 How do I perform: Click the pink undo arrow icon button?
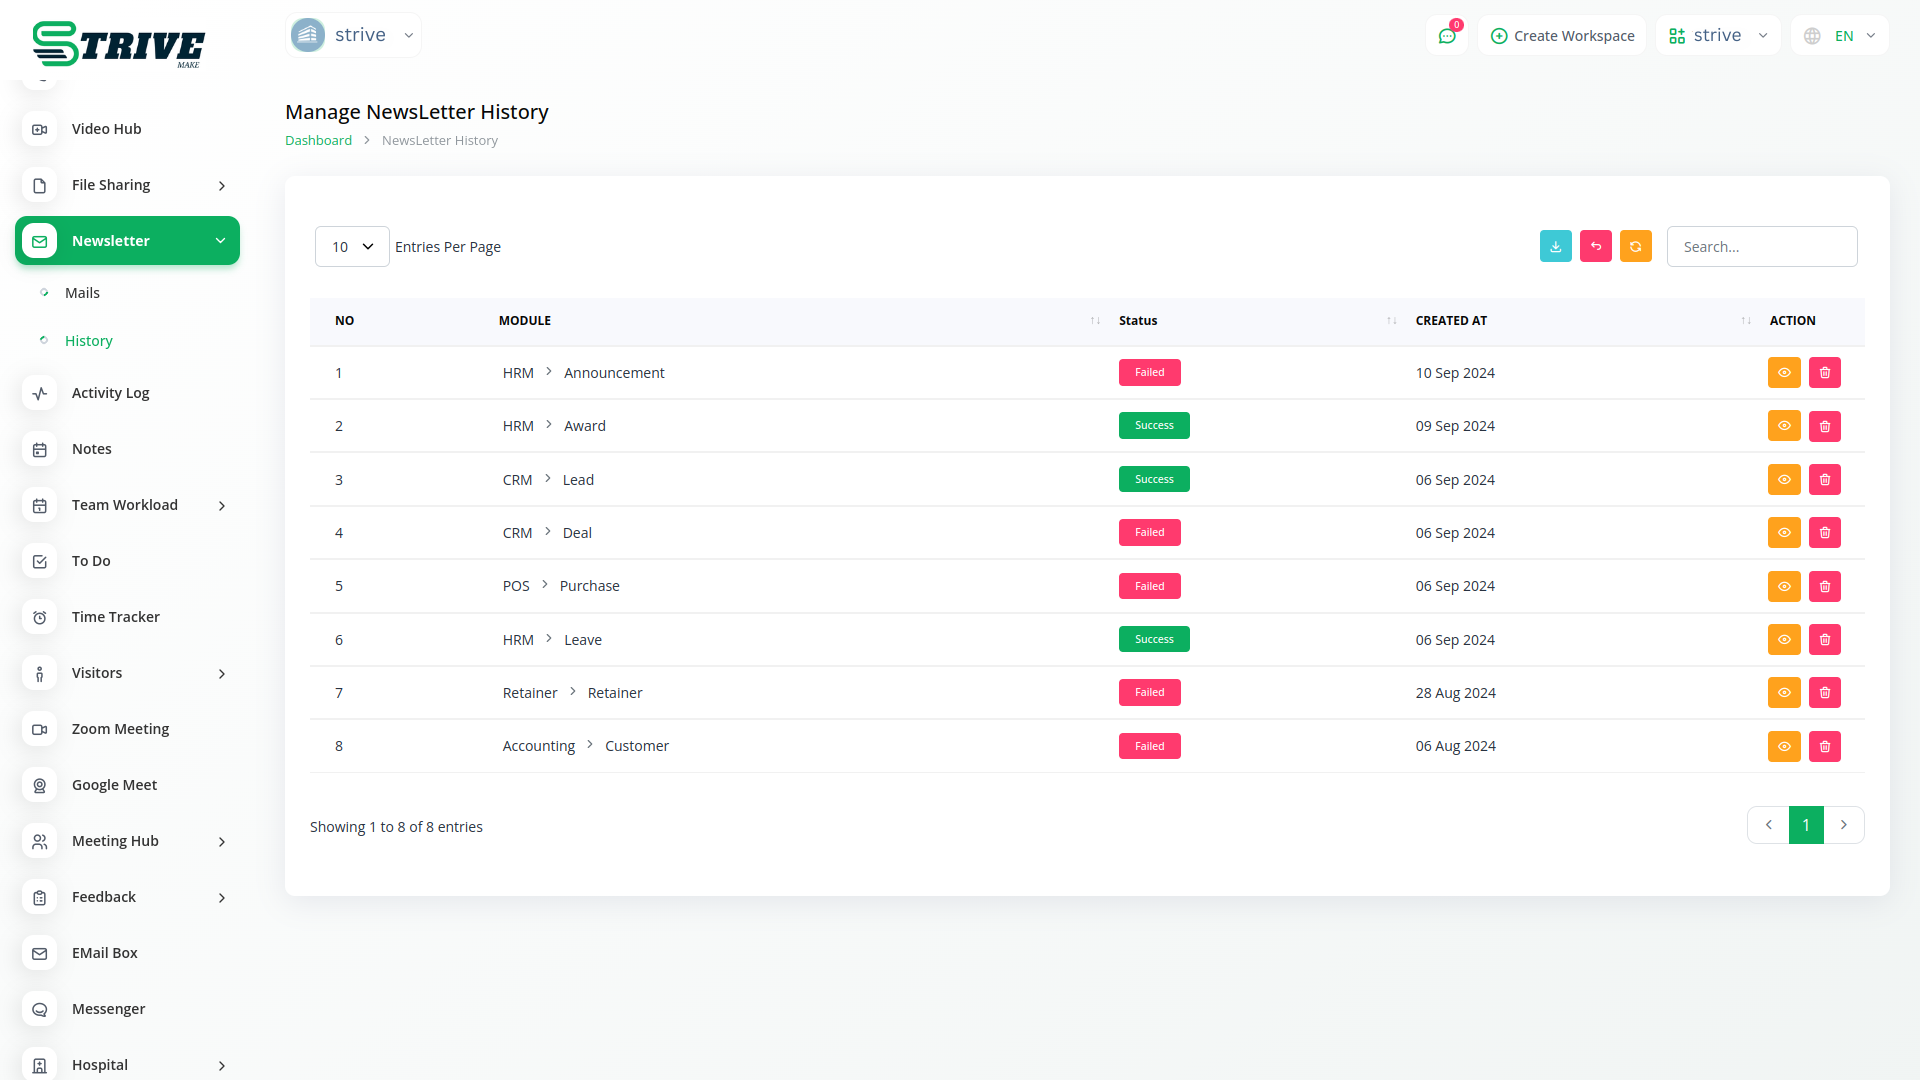coord(1595,246)
